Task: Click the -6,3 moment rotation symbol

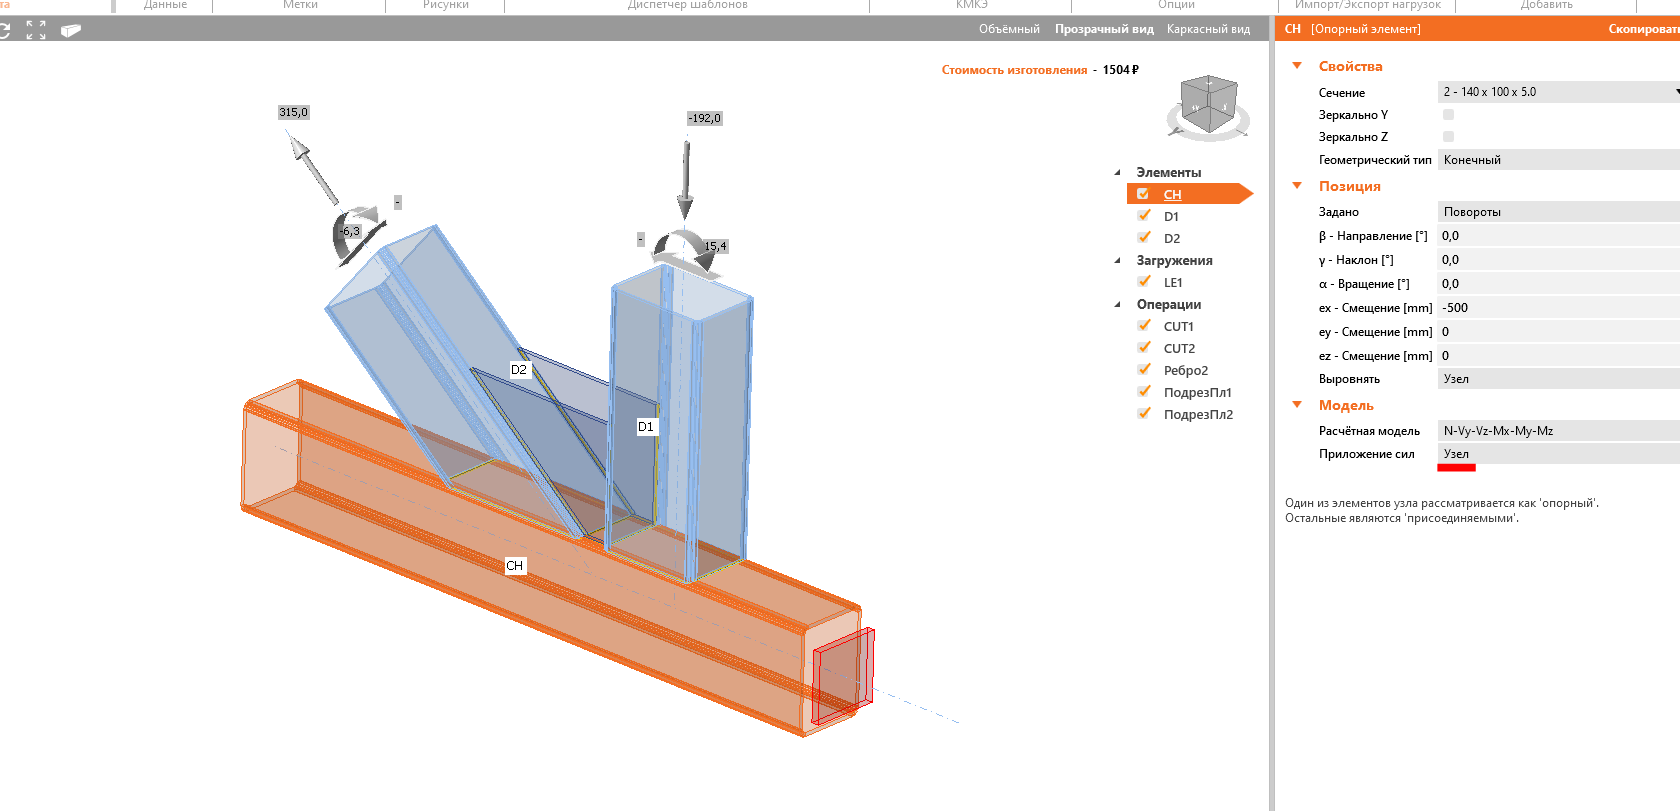Action: pos(355,234)
